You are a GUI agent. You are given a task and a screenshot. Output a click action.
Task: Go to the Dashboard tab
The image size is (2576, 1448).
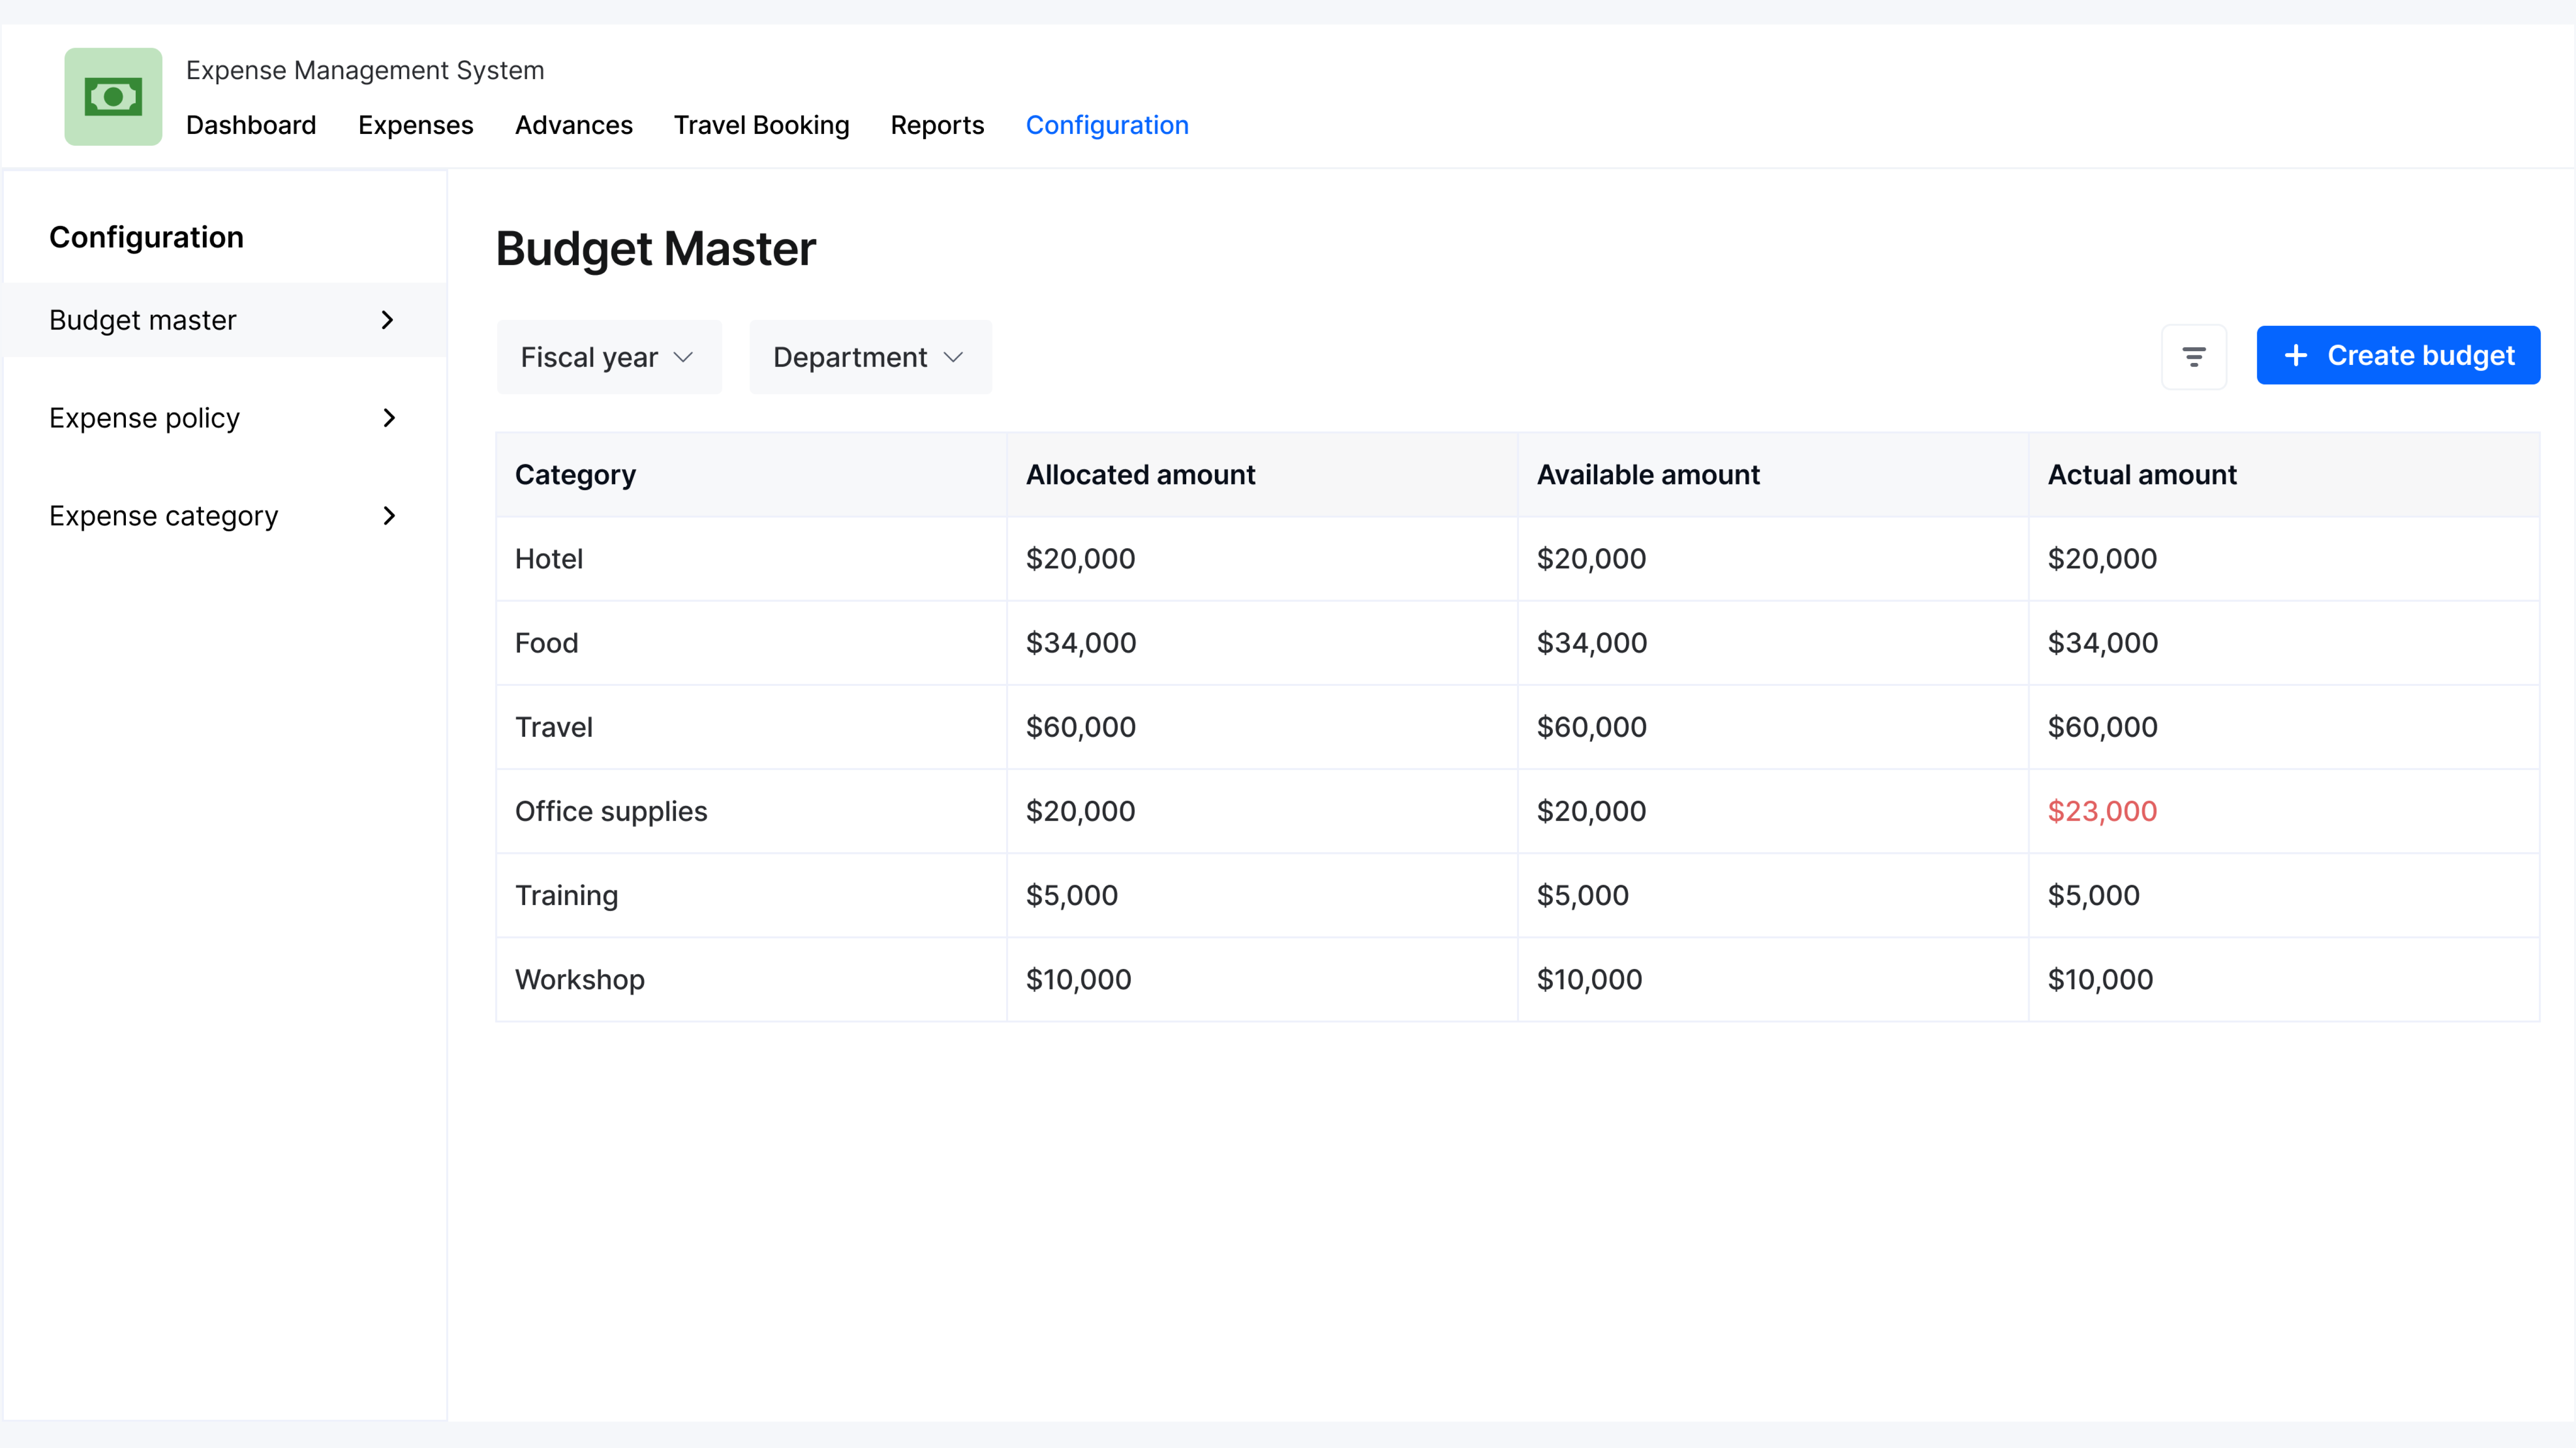click(251, 125)
